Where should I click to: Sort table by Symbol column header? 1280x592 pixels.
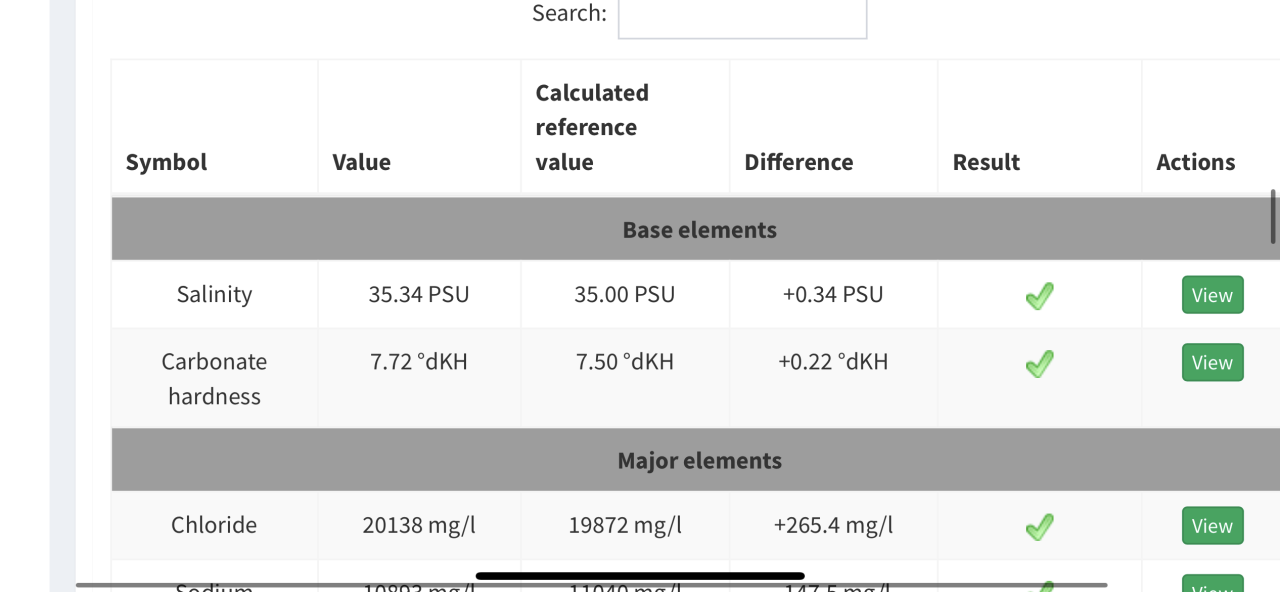click(167, 162)
